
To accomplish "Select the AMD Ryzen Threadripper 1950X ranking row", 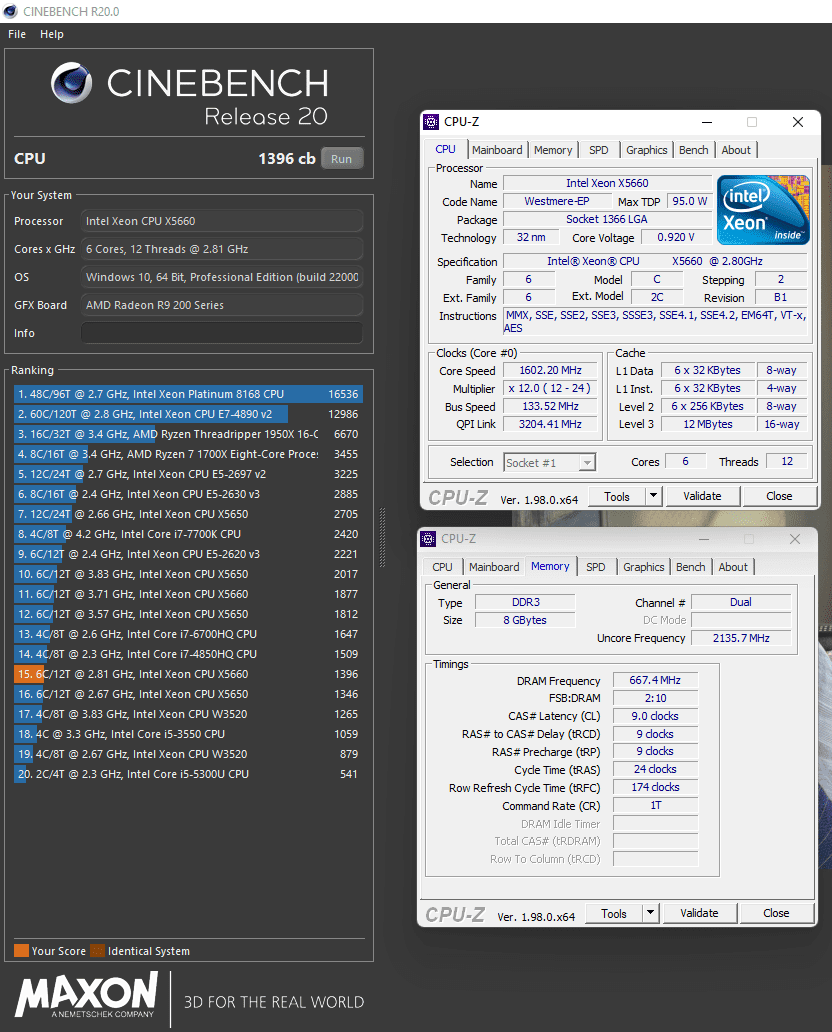I will tap(188, 434).
